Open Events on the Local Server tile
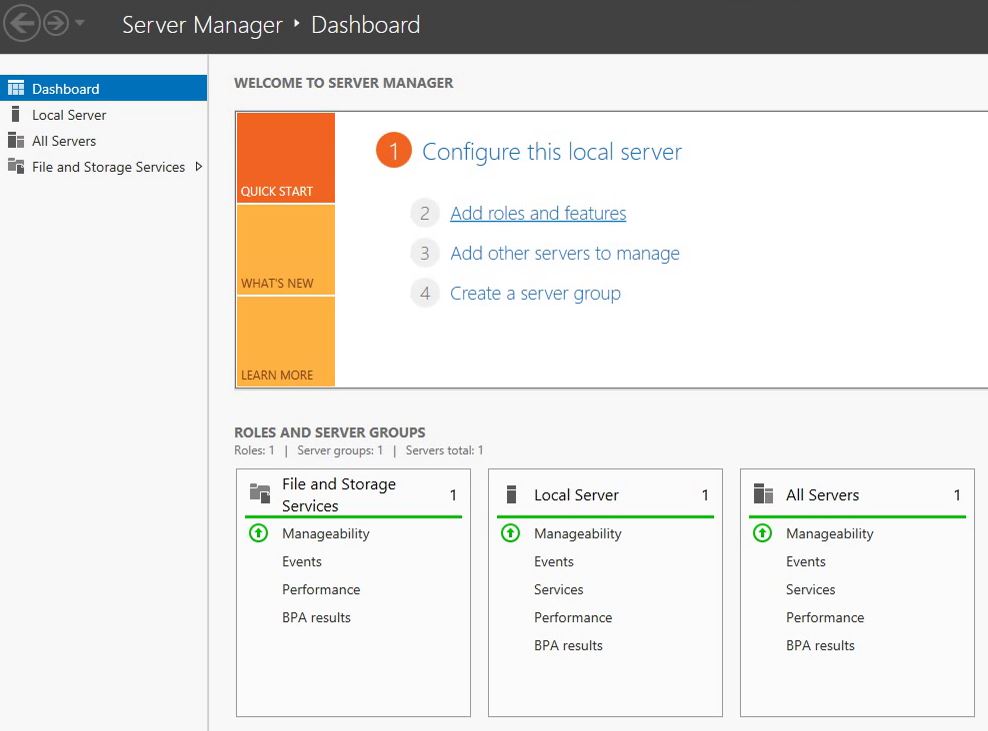988x731 pixels. click(x=554, y=561)
